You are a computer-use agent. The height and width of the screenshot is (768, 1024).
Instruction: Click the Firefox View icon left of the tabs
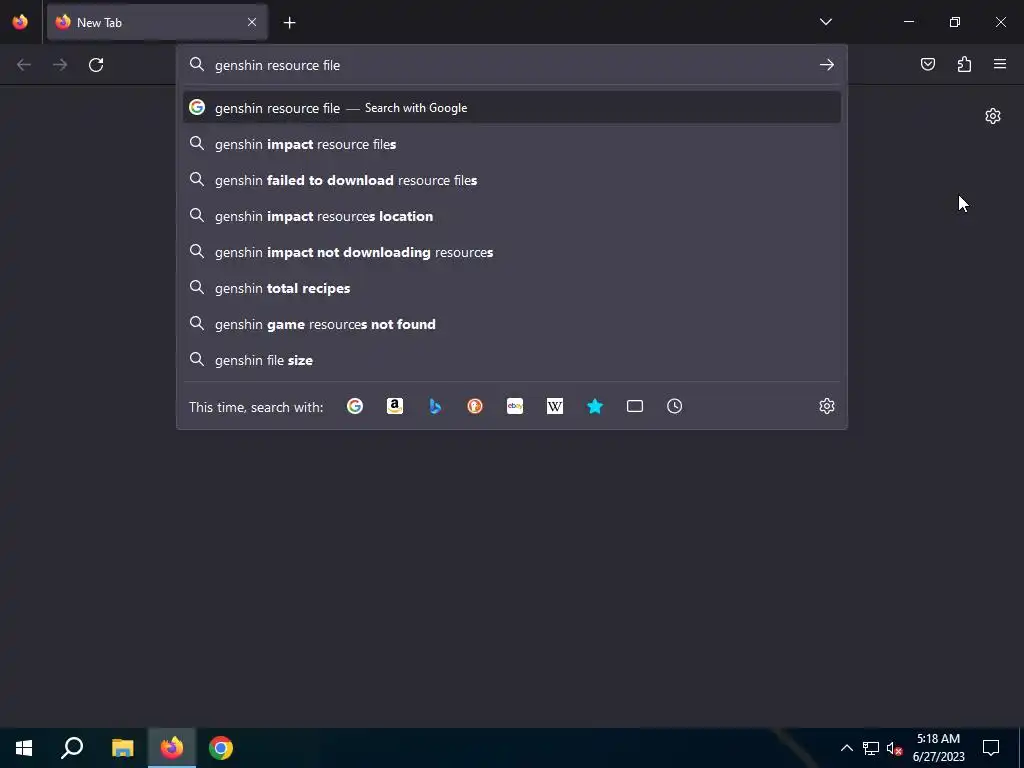click(x=20, y=22)
